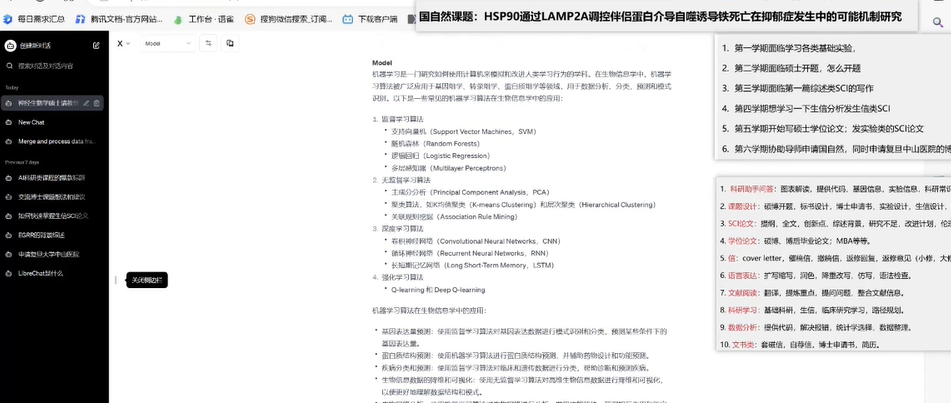Click the Previous 7 days section label

point(22,162)
